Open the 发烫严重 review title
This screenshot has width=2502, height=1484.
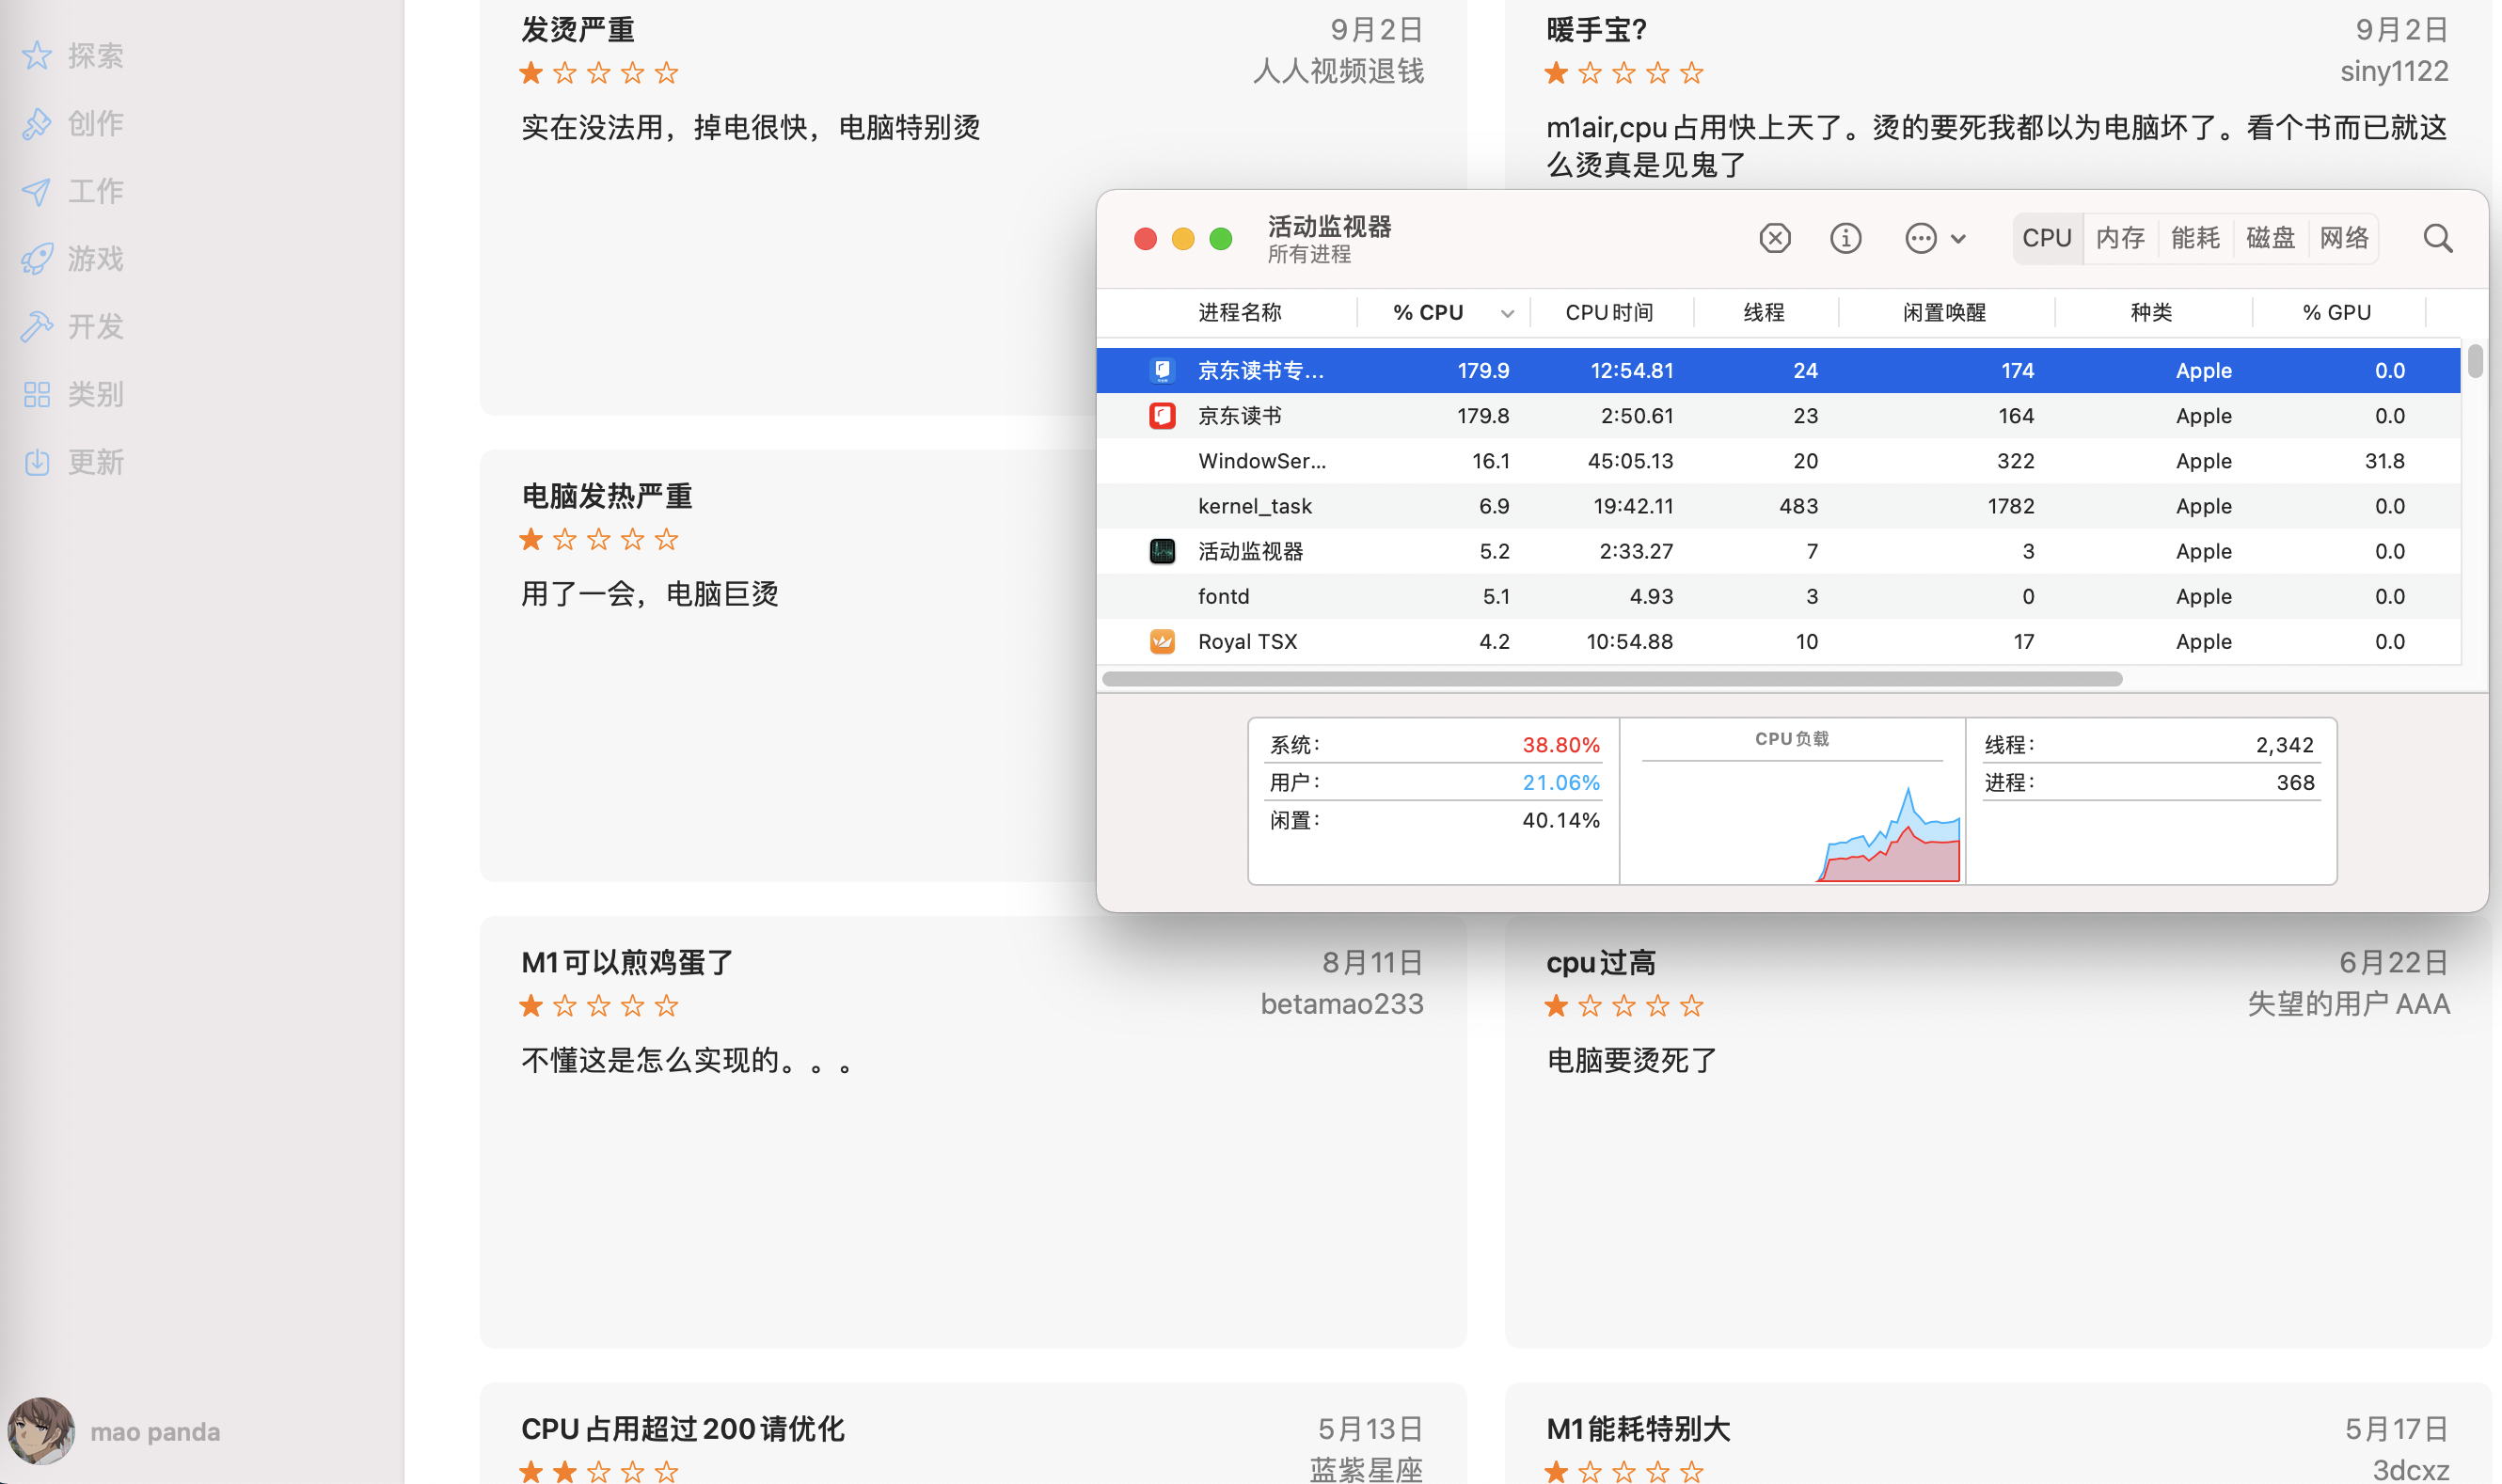pyautogui.click(x=578, y=30)
